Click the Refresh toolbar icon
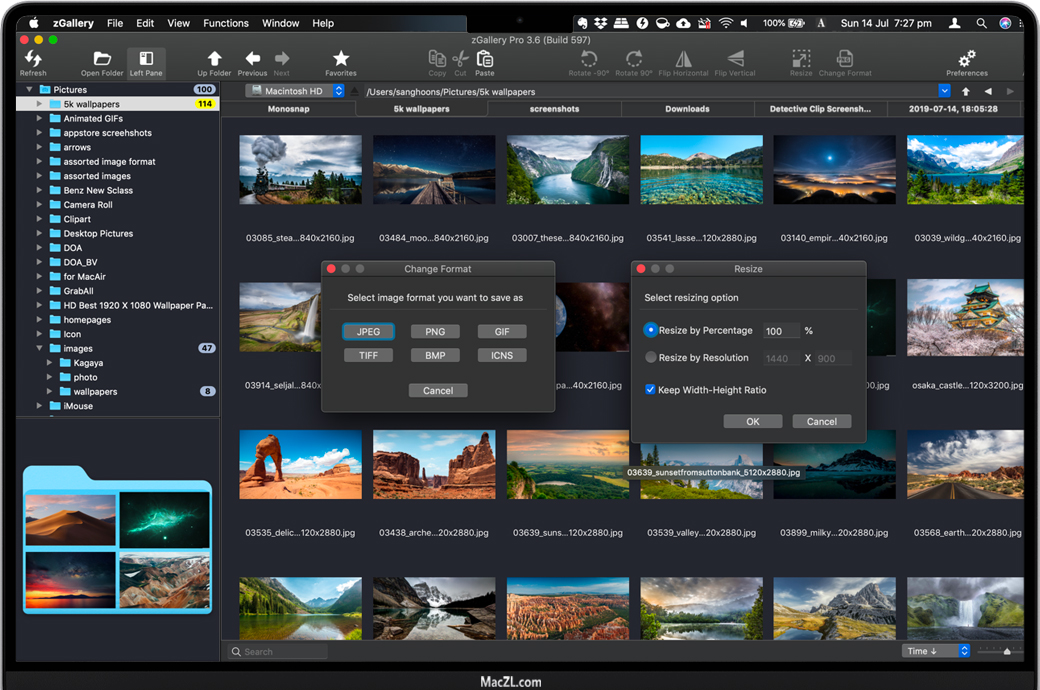Viewport: 1040px width, 690px height. tap(33, 60)
